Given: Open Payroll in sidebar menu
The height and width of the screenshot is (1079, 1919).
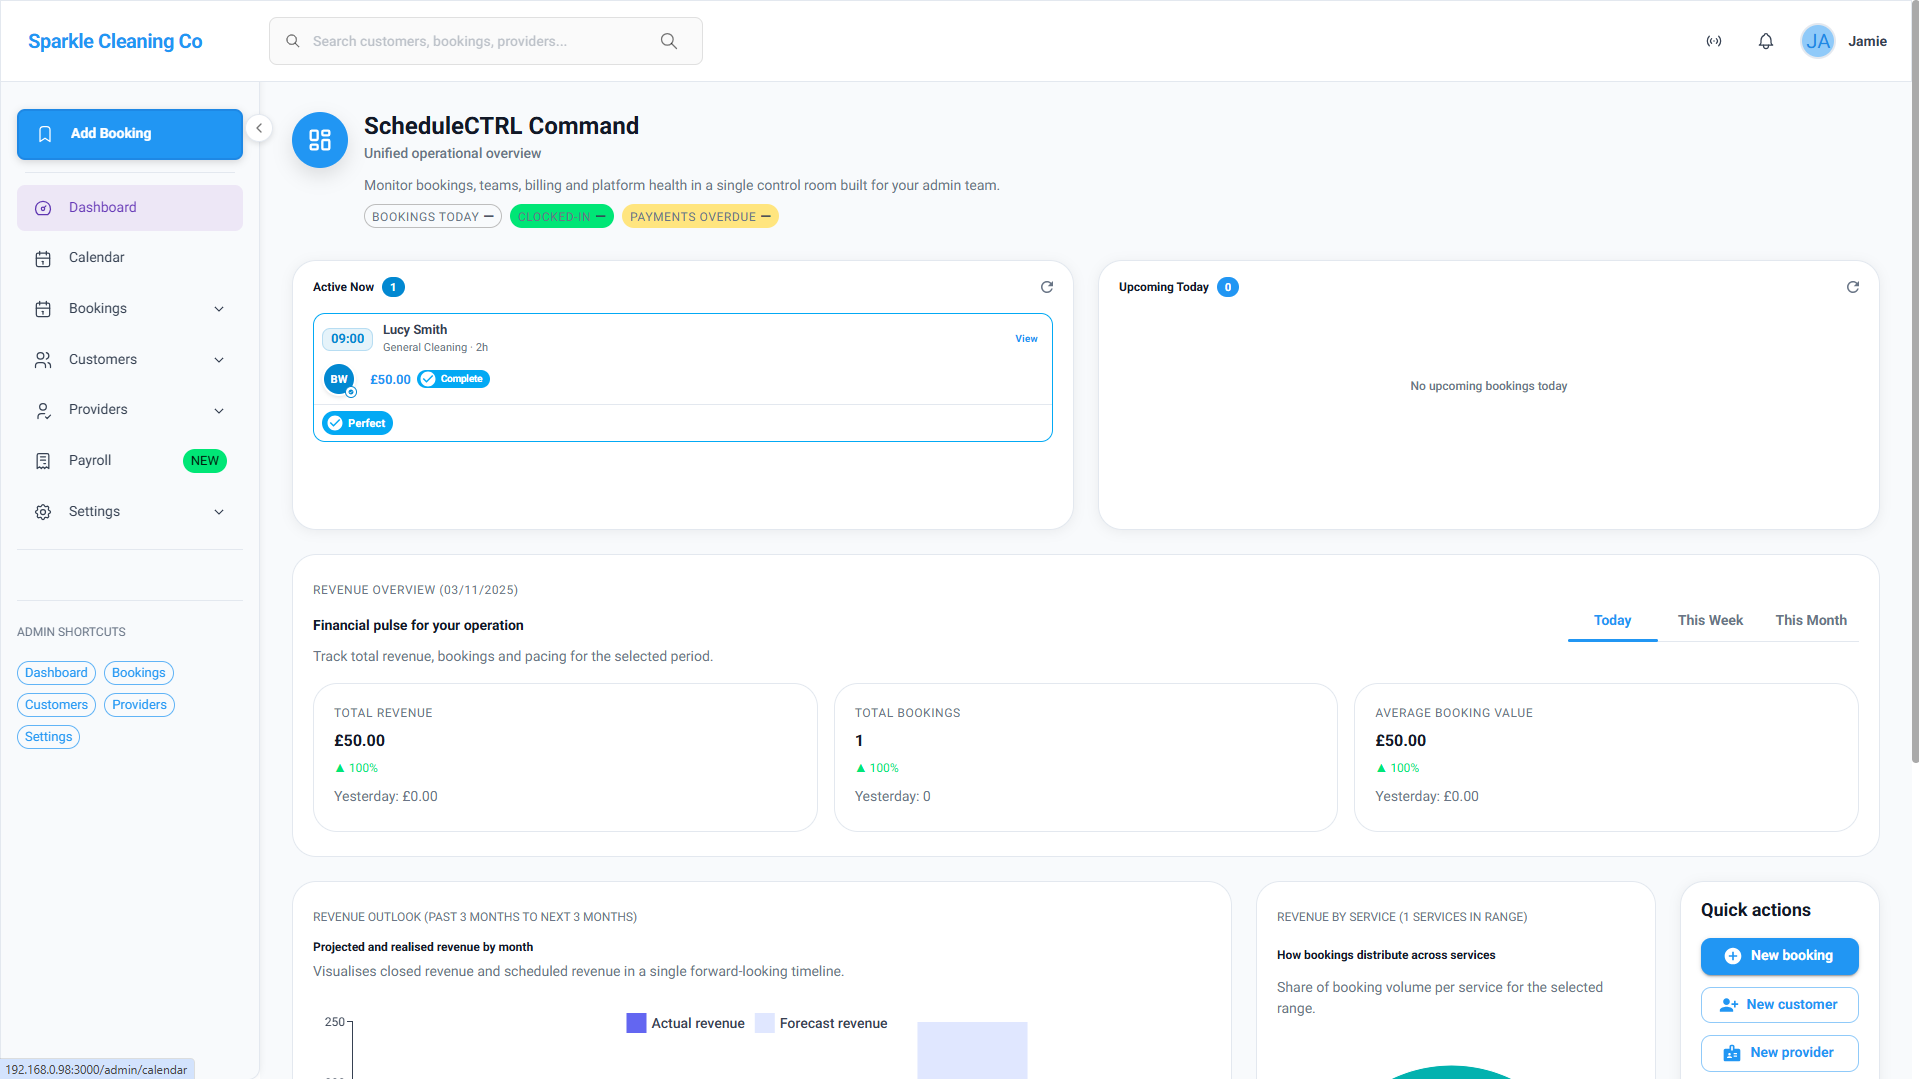Looking at the screenshot, I should tap(130, 461).
